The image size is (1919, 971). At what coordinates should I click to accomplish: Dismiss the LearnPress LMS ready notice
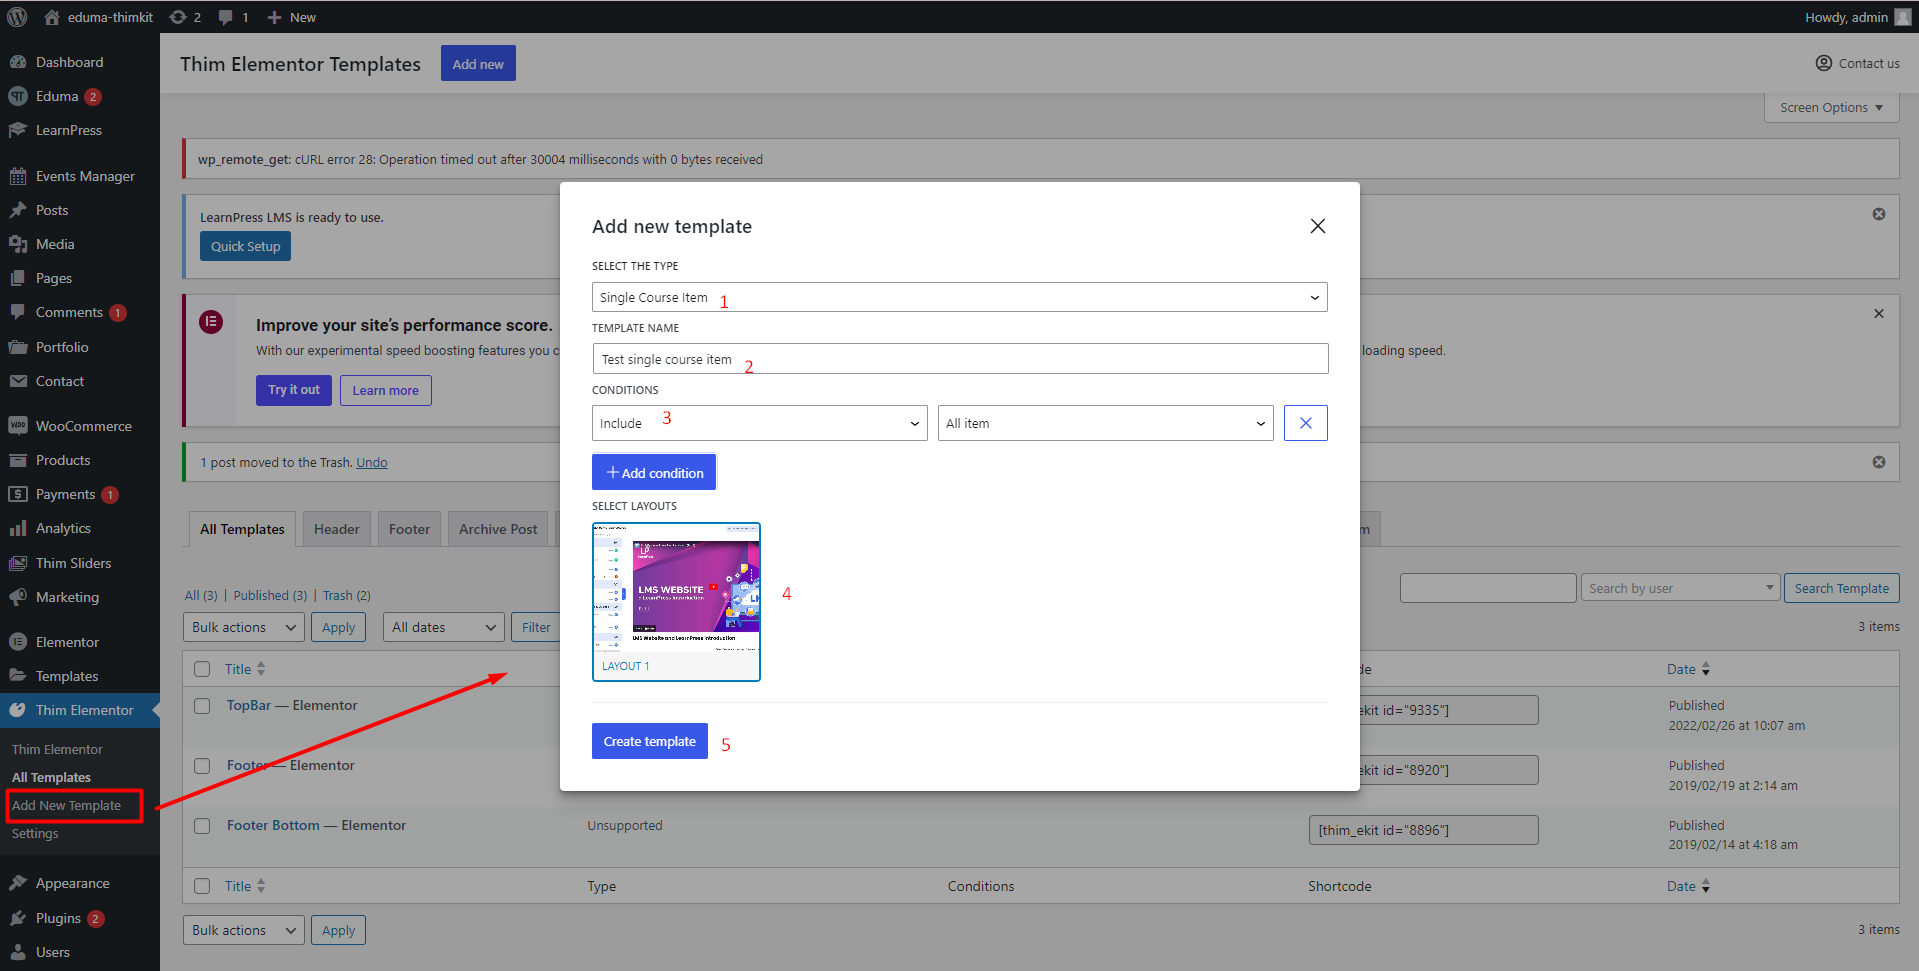coord(1879,214)
